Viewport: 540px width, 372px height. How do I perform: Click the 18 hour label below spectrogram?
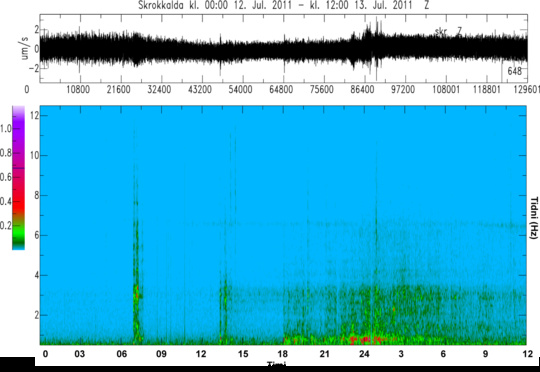(x=283, y=354)
